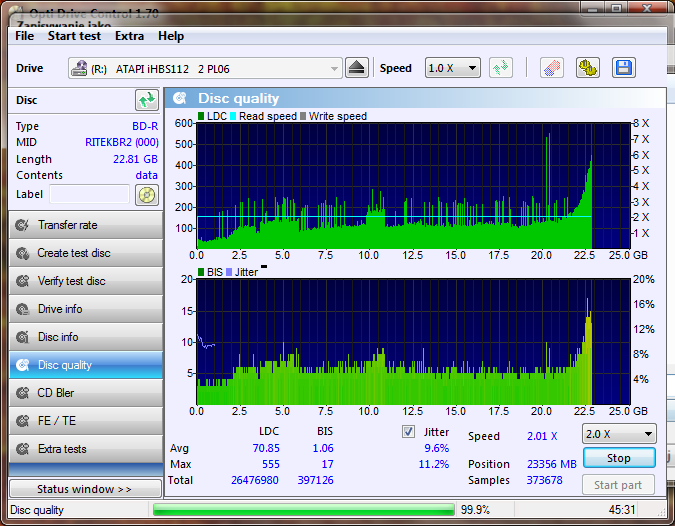Viewport: 675px width, 526px height.
Task: Open the 2.0 X test speed dropdown
Action: pyautogui.click(x=619, y=434)
